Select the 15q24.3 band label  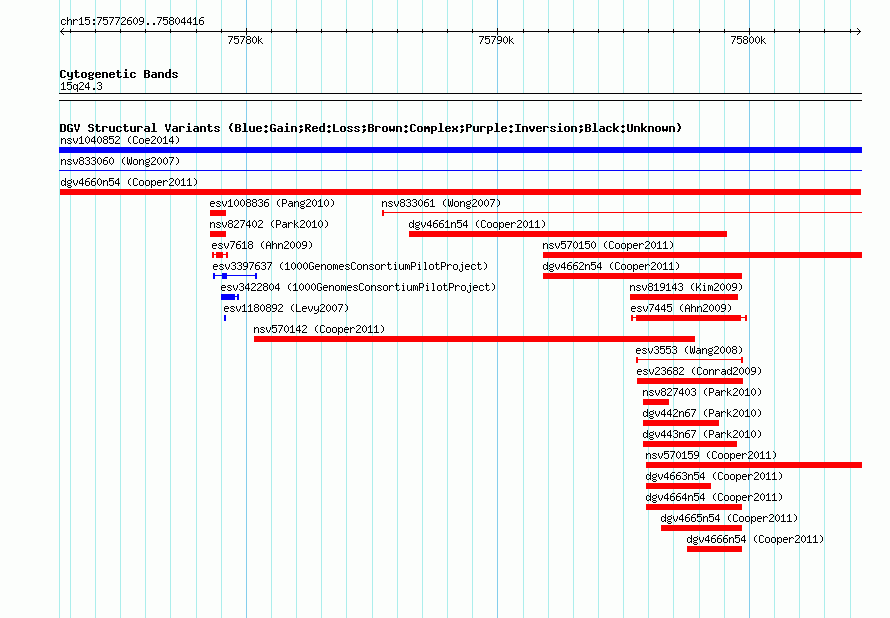(81, 86)
